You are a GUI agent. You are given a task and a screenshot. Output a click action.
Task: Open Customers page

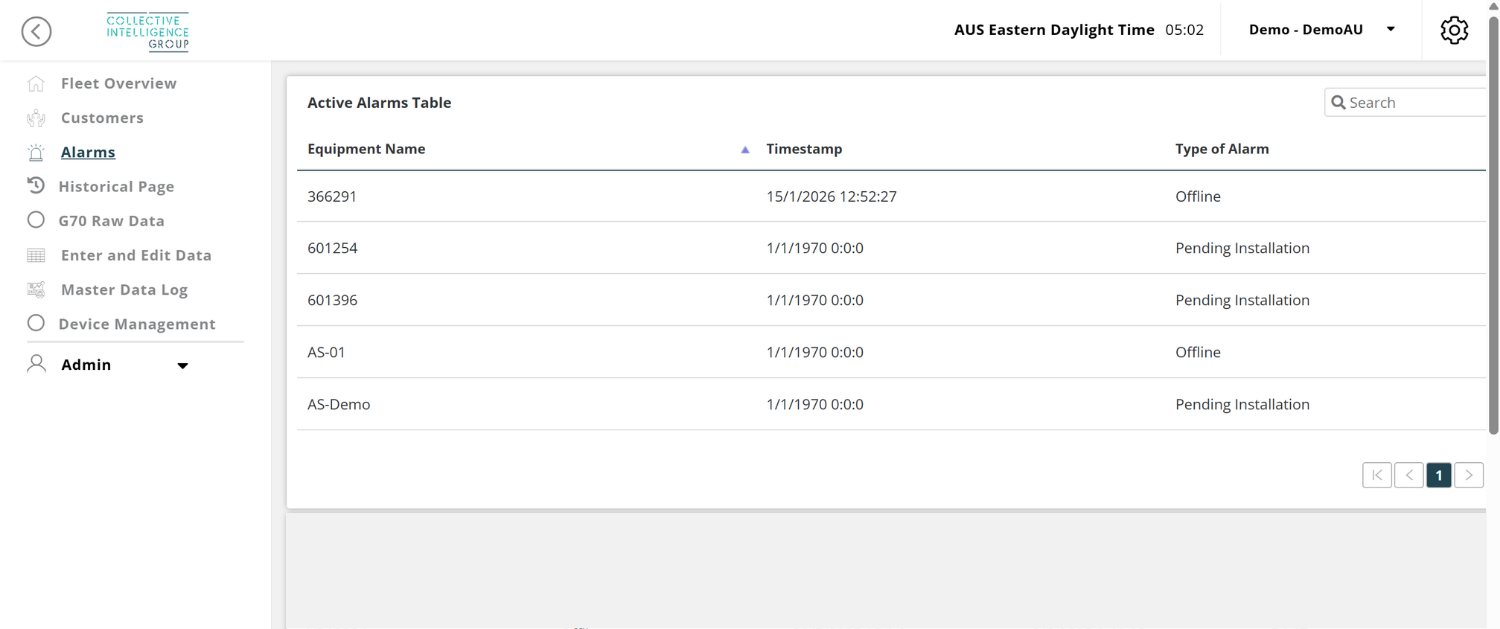tap(102, 118)
